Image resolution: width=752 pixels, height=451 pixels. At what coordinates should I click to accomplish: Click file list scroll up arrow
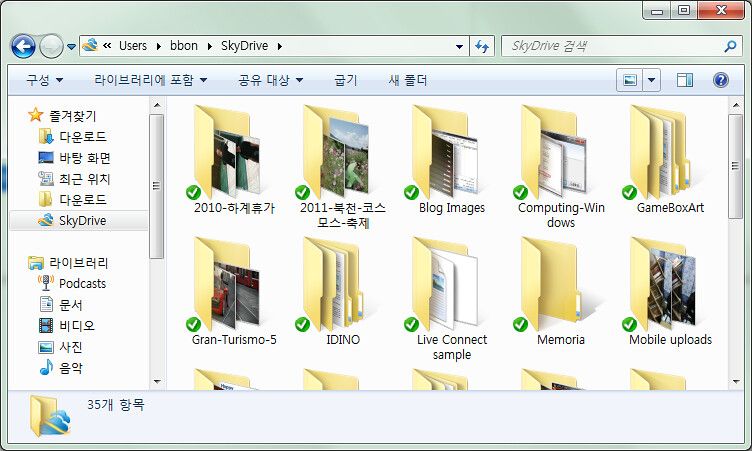736,105
